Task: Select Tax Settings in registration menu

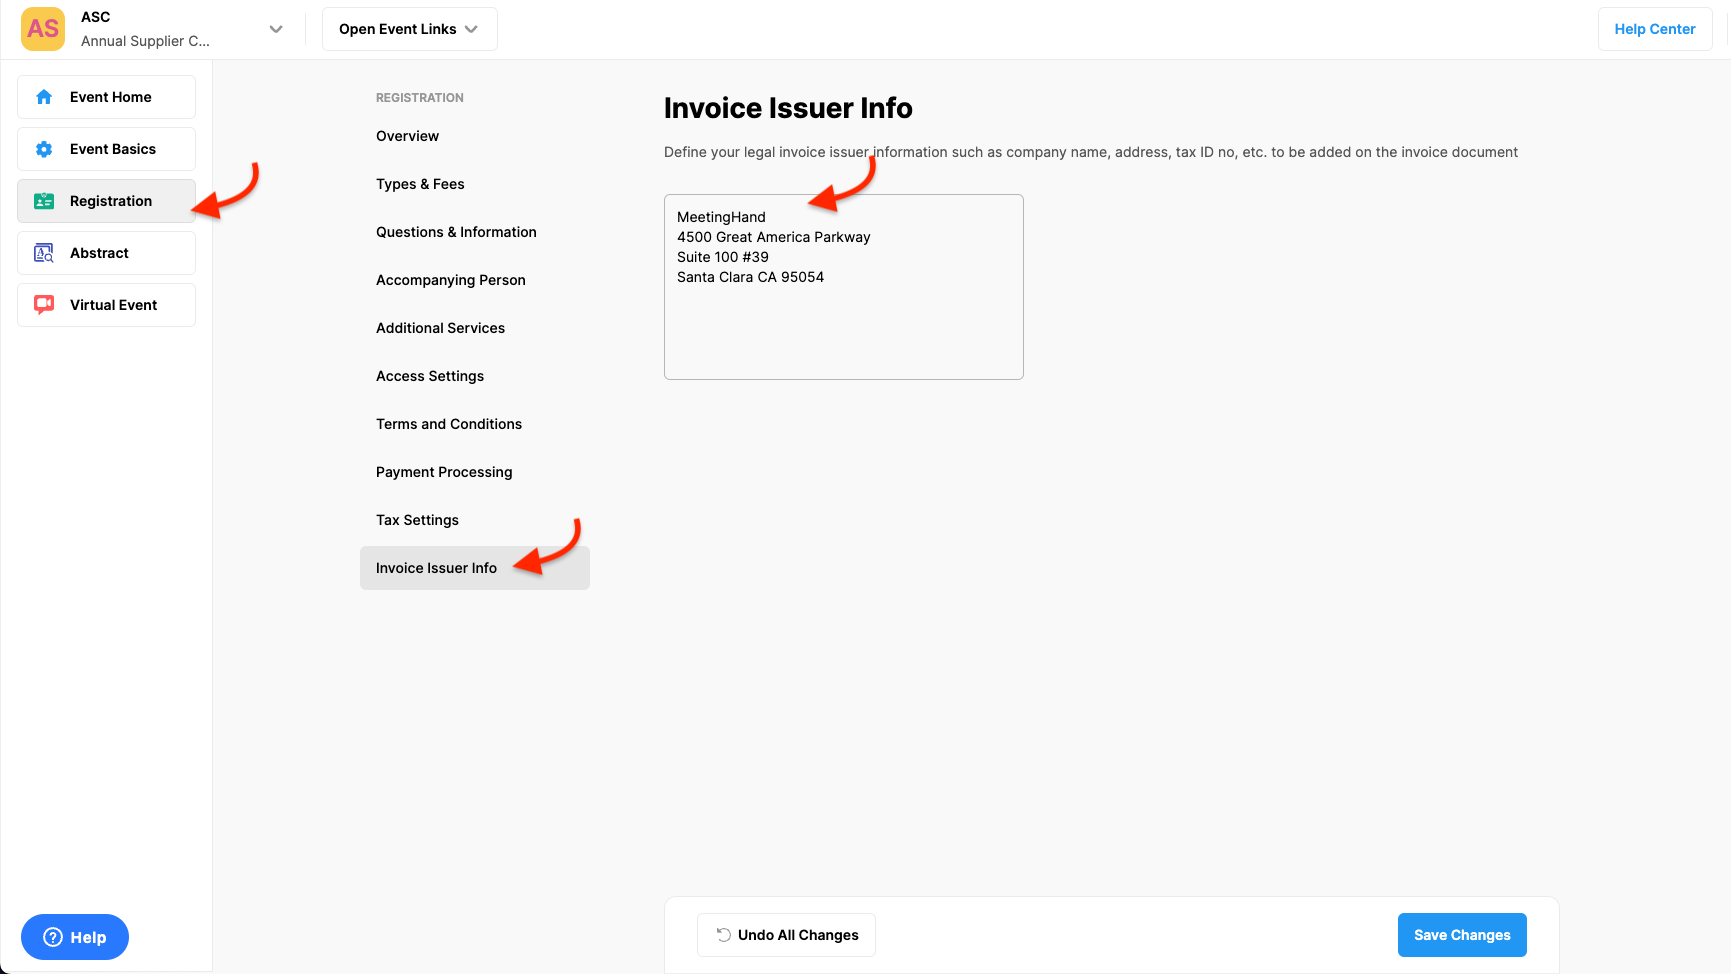Action: pyautogui.click(x=417, y=520)
